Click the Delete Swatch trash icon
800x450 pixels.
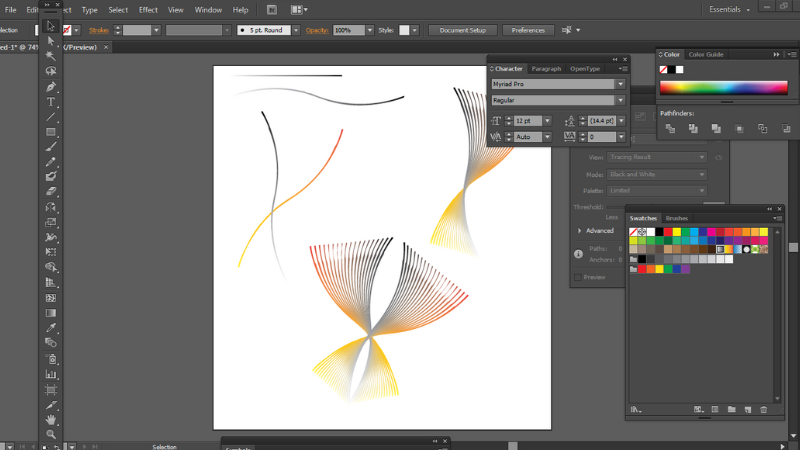764,410
